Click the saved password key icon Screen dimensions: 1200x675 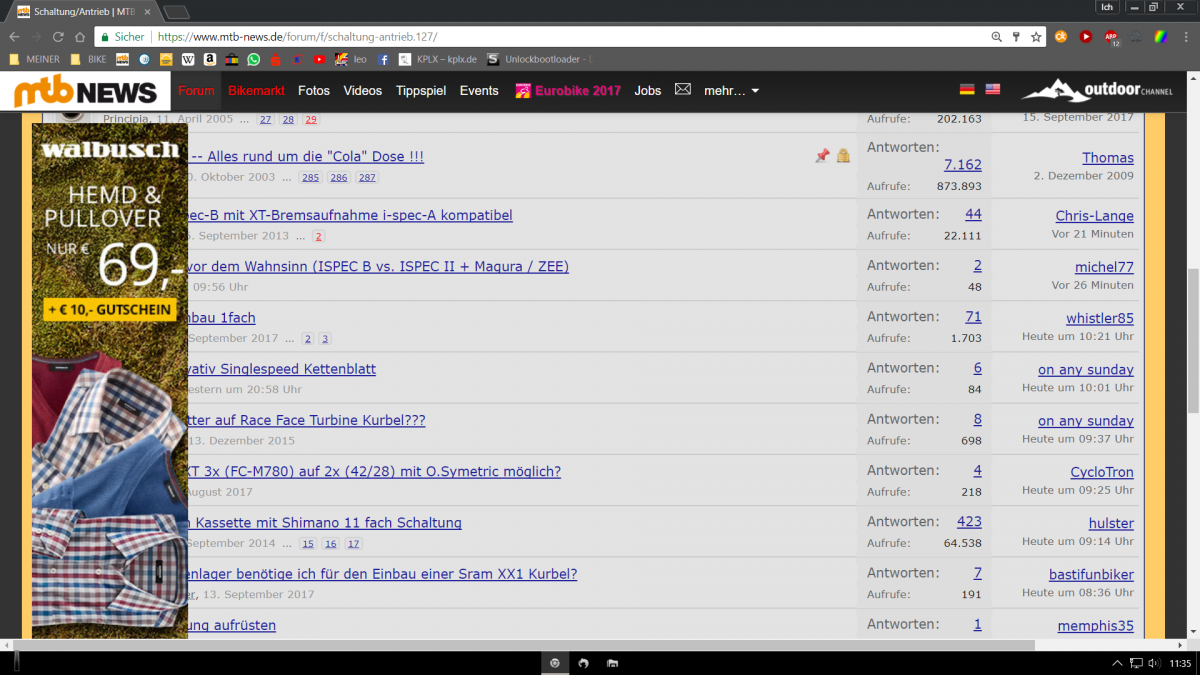click(x=1016, y=36)
